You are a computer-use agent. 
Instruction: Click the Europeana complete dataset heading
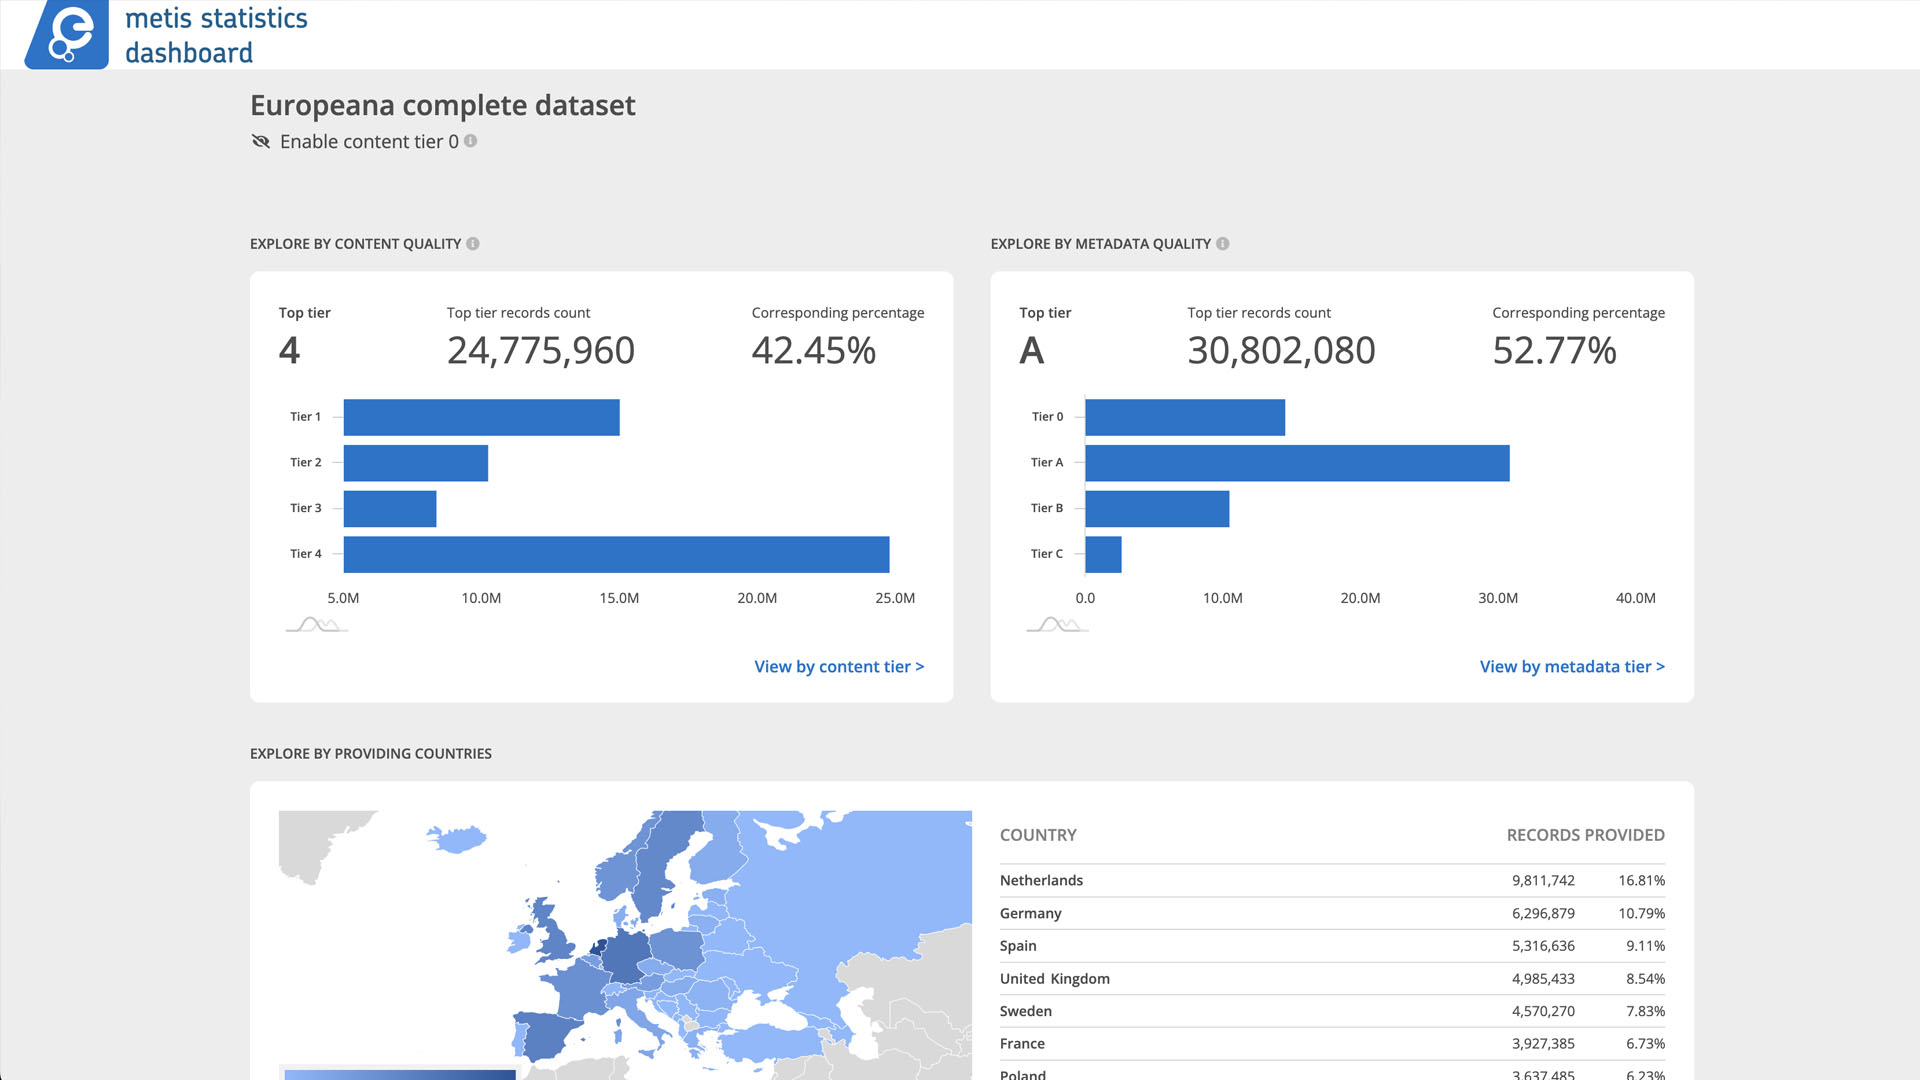pos(443,105)
